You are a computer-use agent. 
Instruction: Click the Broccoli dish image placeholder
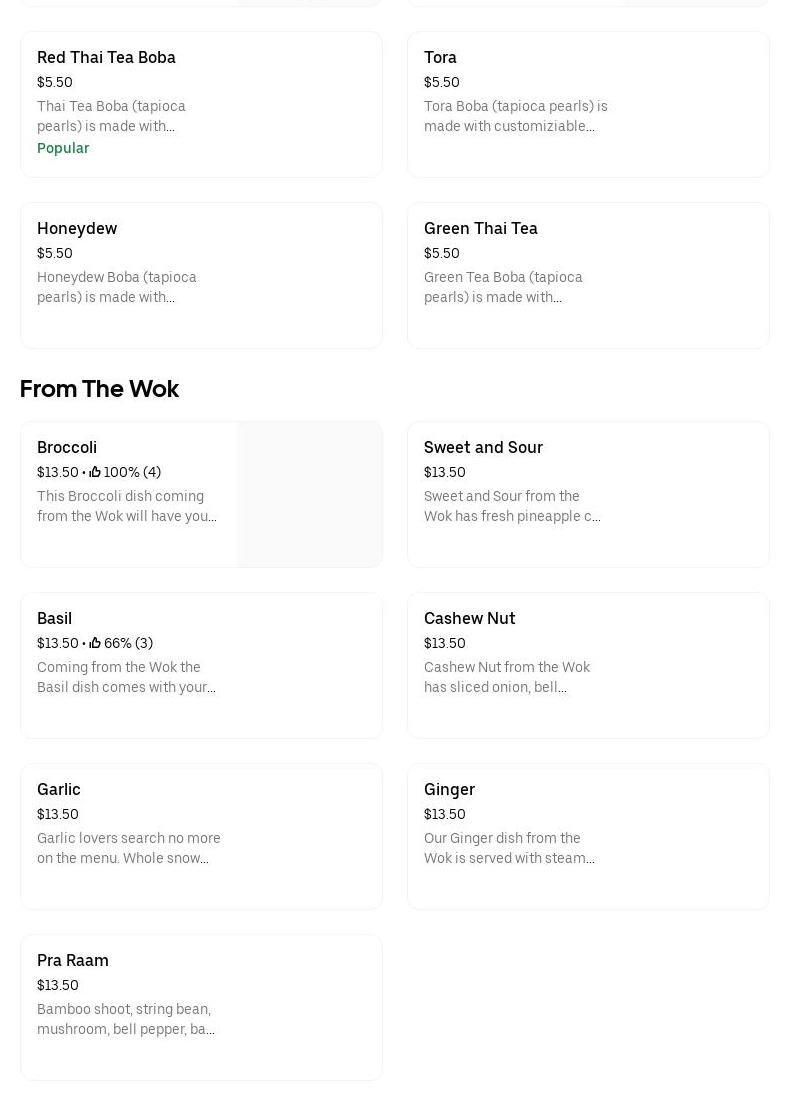pyautogui.click(x=310, y=494)
